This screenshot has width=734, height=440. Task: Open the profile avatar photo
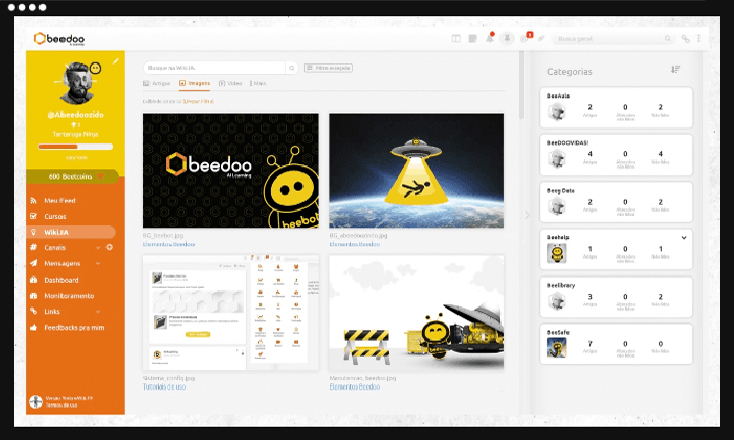pos(76,83)
